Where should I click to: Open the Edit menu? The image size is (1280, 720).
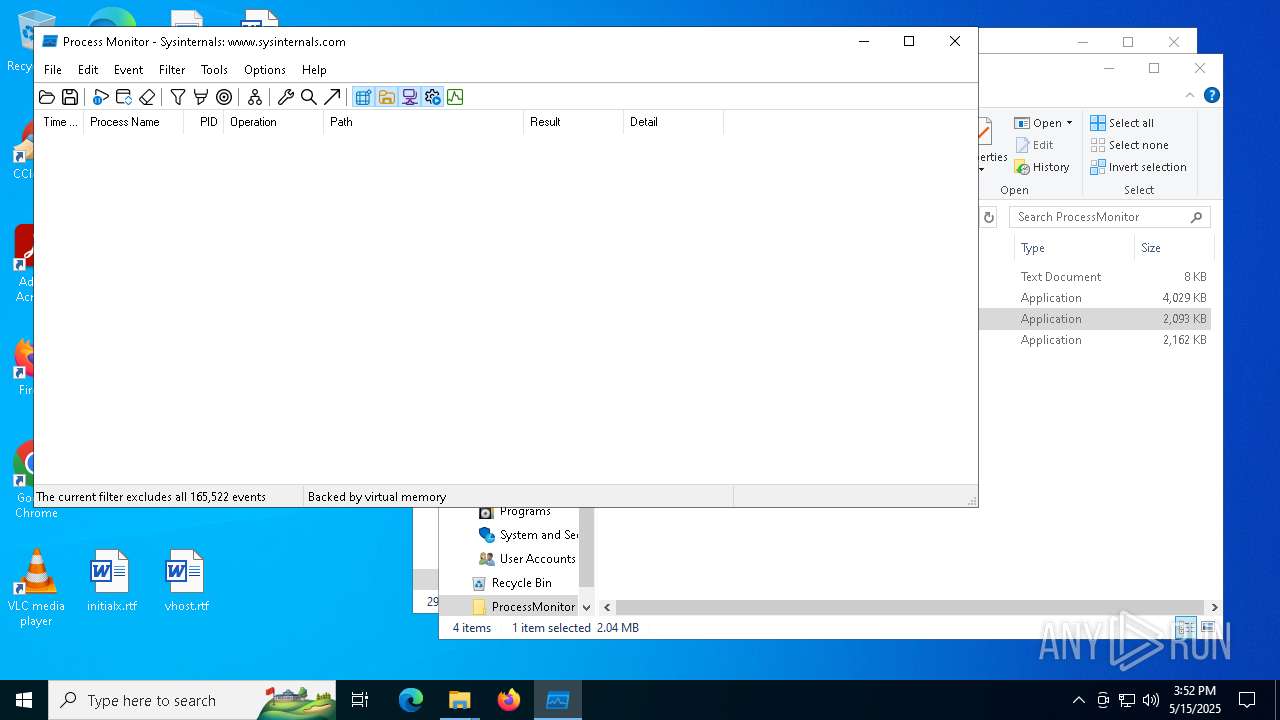(x=88, y=70)
